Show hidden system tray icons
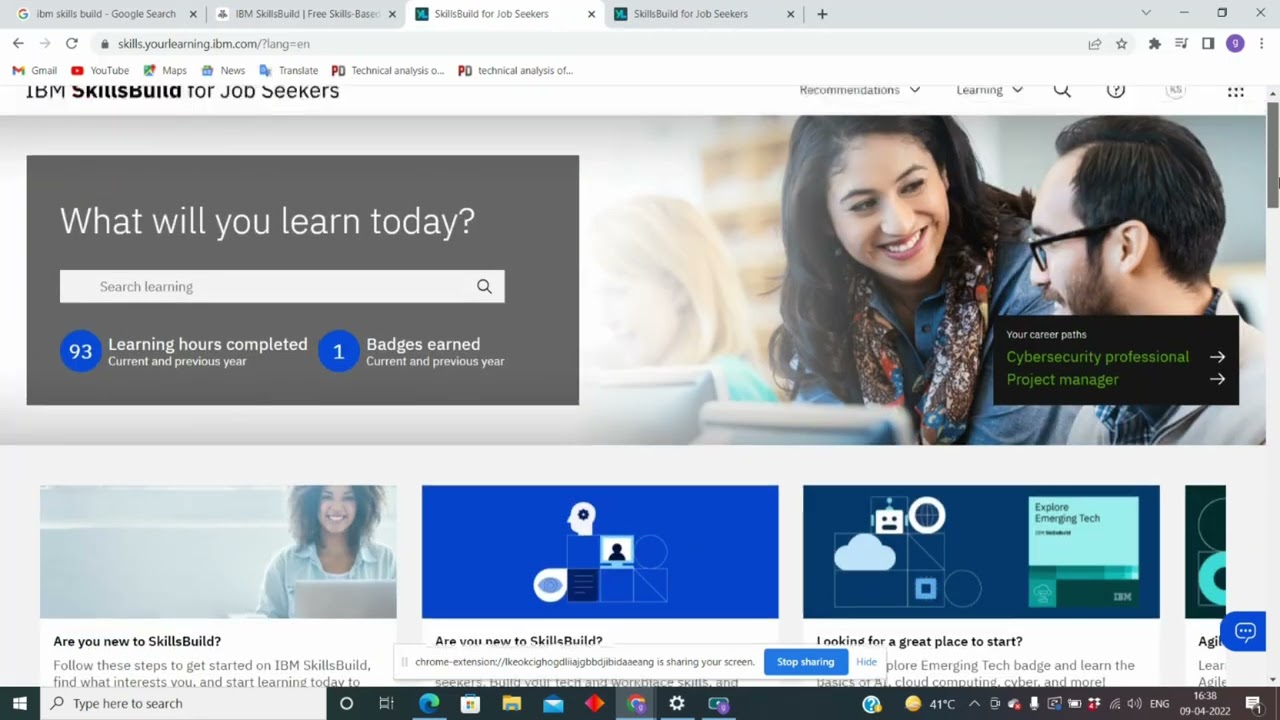1280x720 pixels. pyautogui.click(x=974, y=703)
